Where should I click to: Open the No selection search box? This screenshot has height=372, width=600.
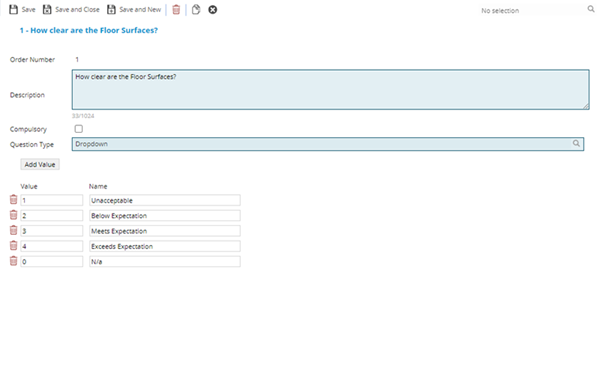click(x=533, y=10)
